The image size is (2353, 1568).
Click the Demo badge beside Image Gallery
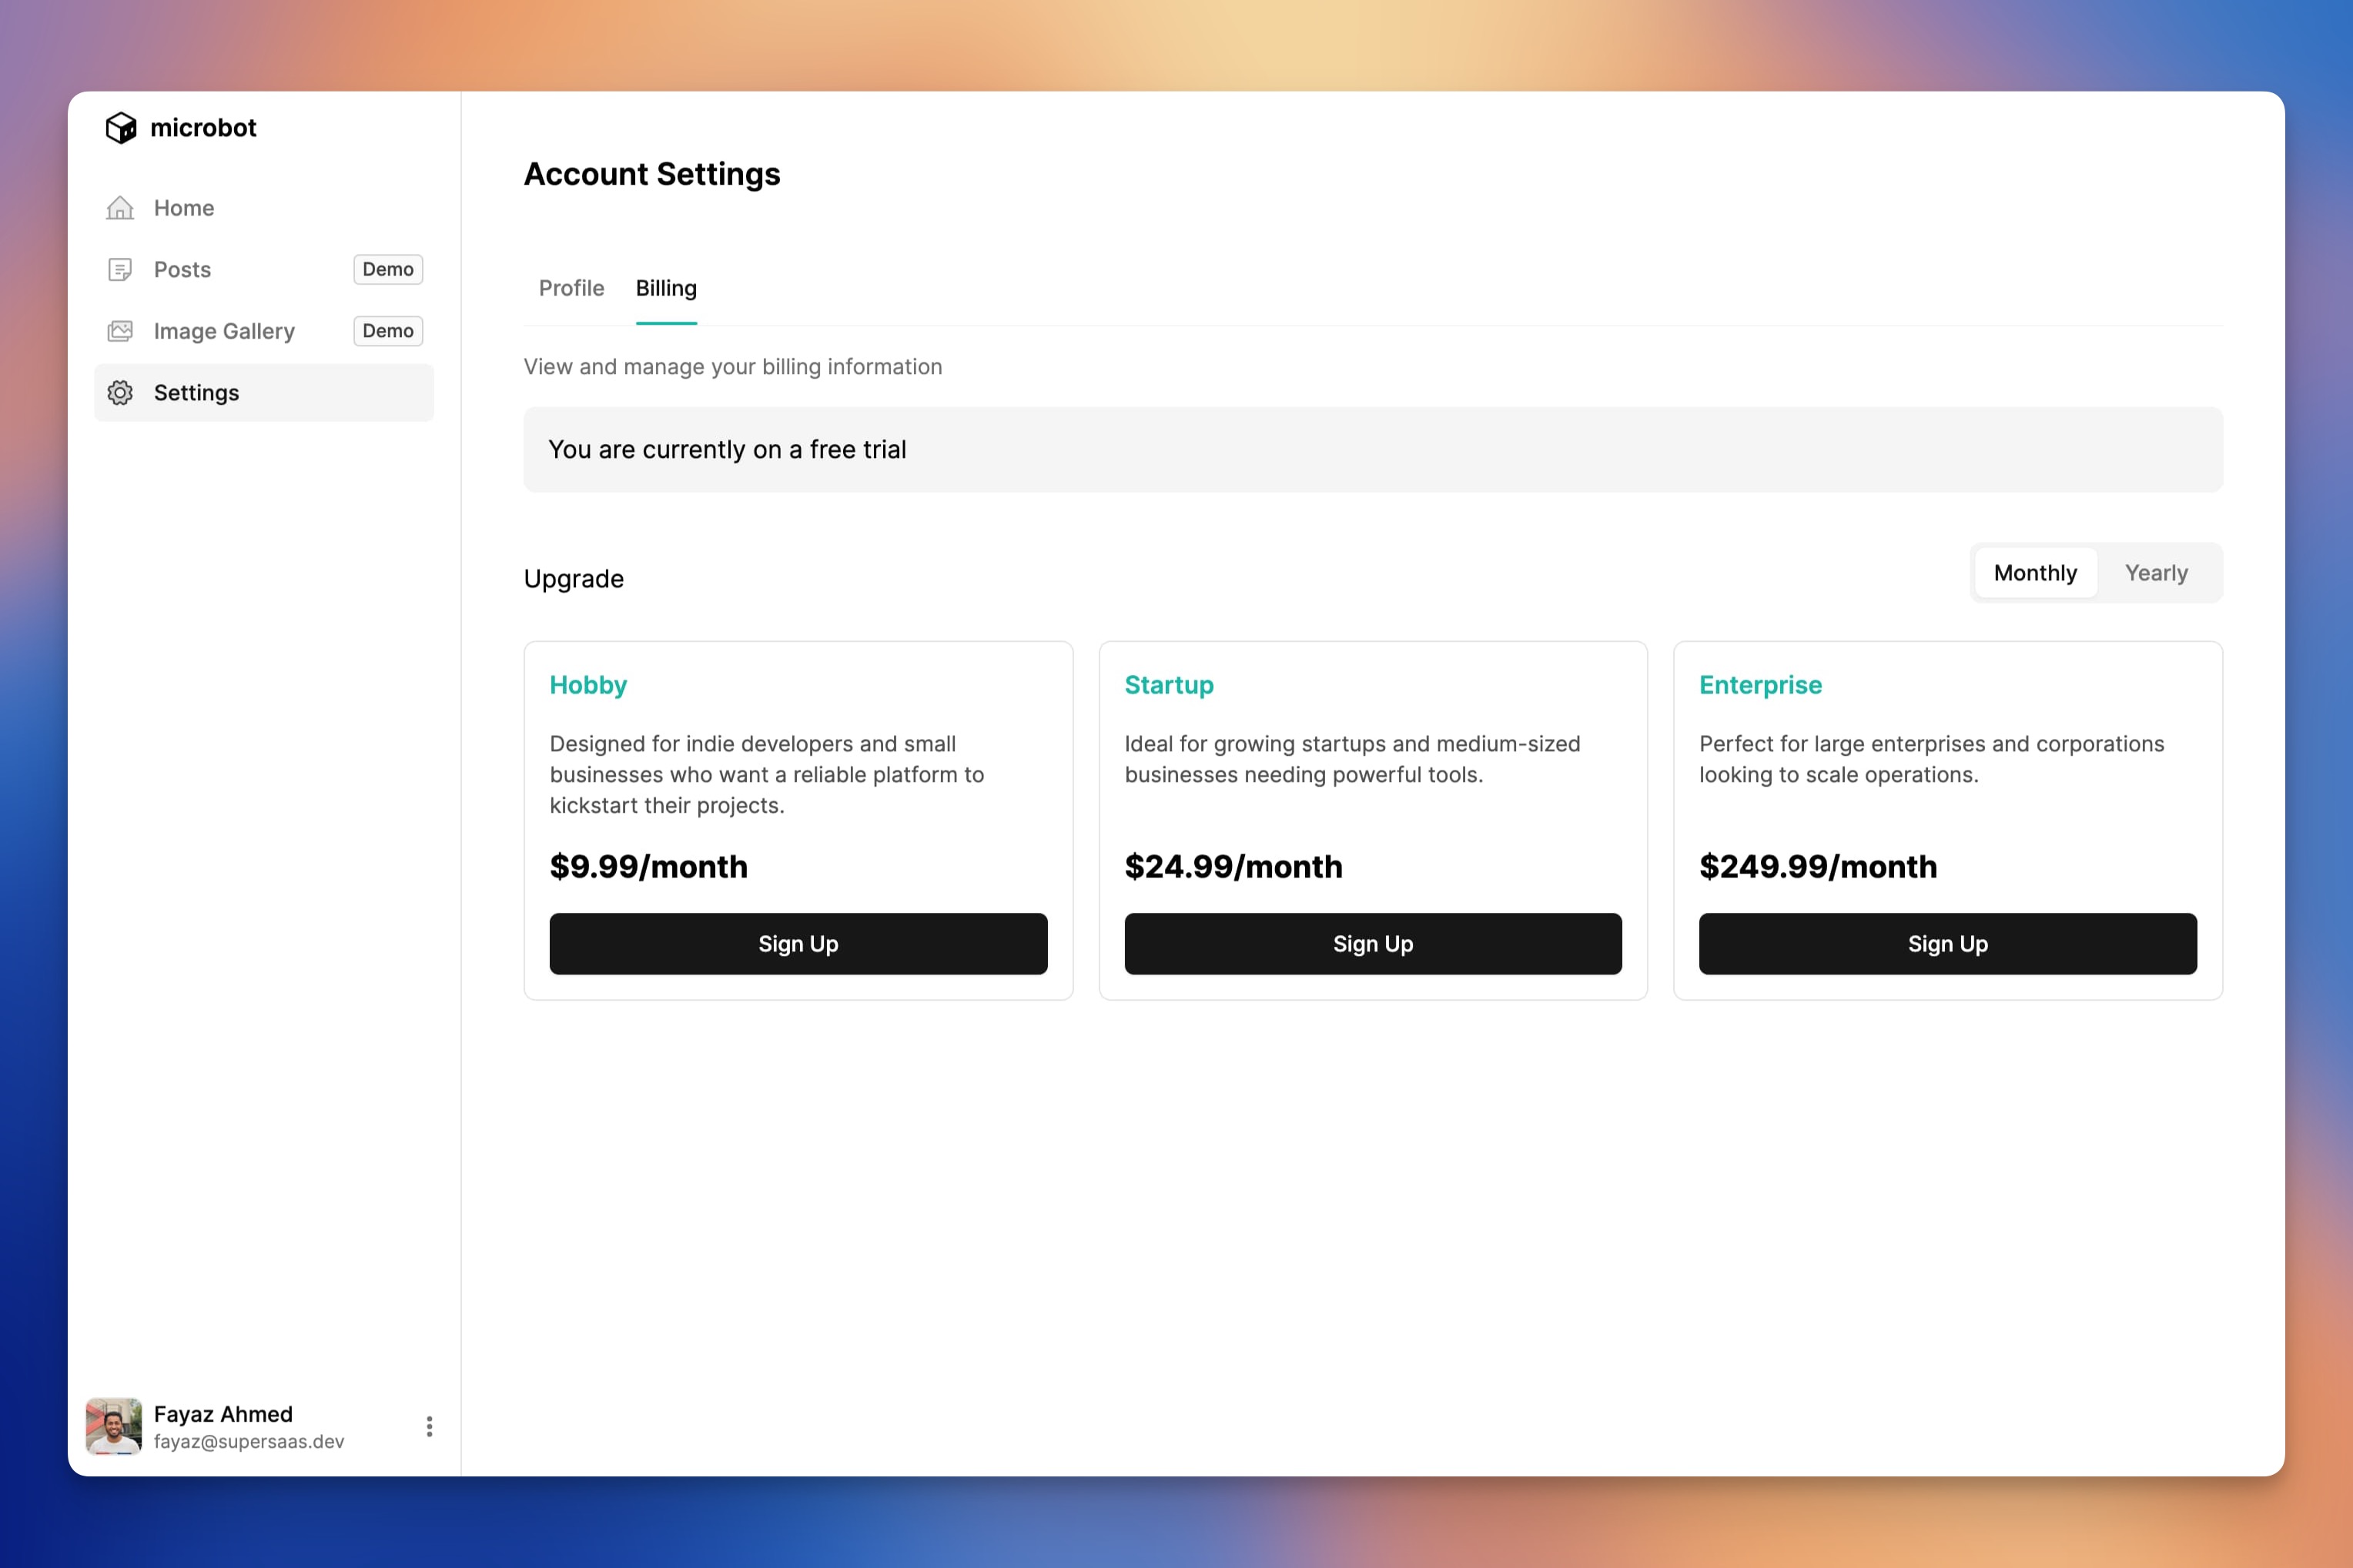point(388,331)
